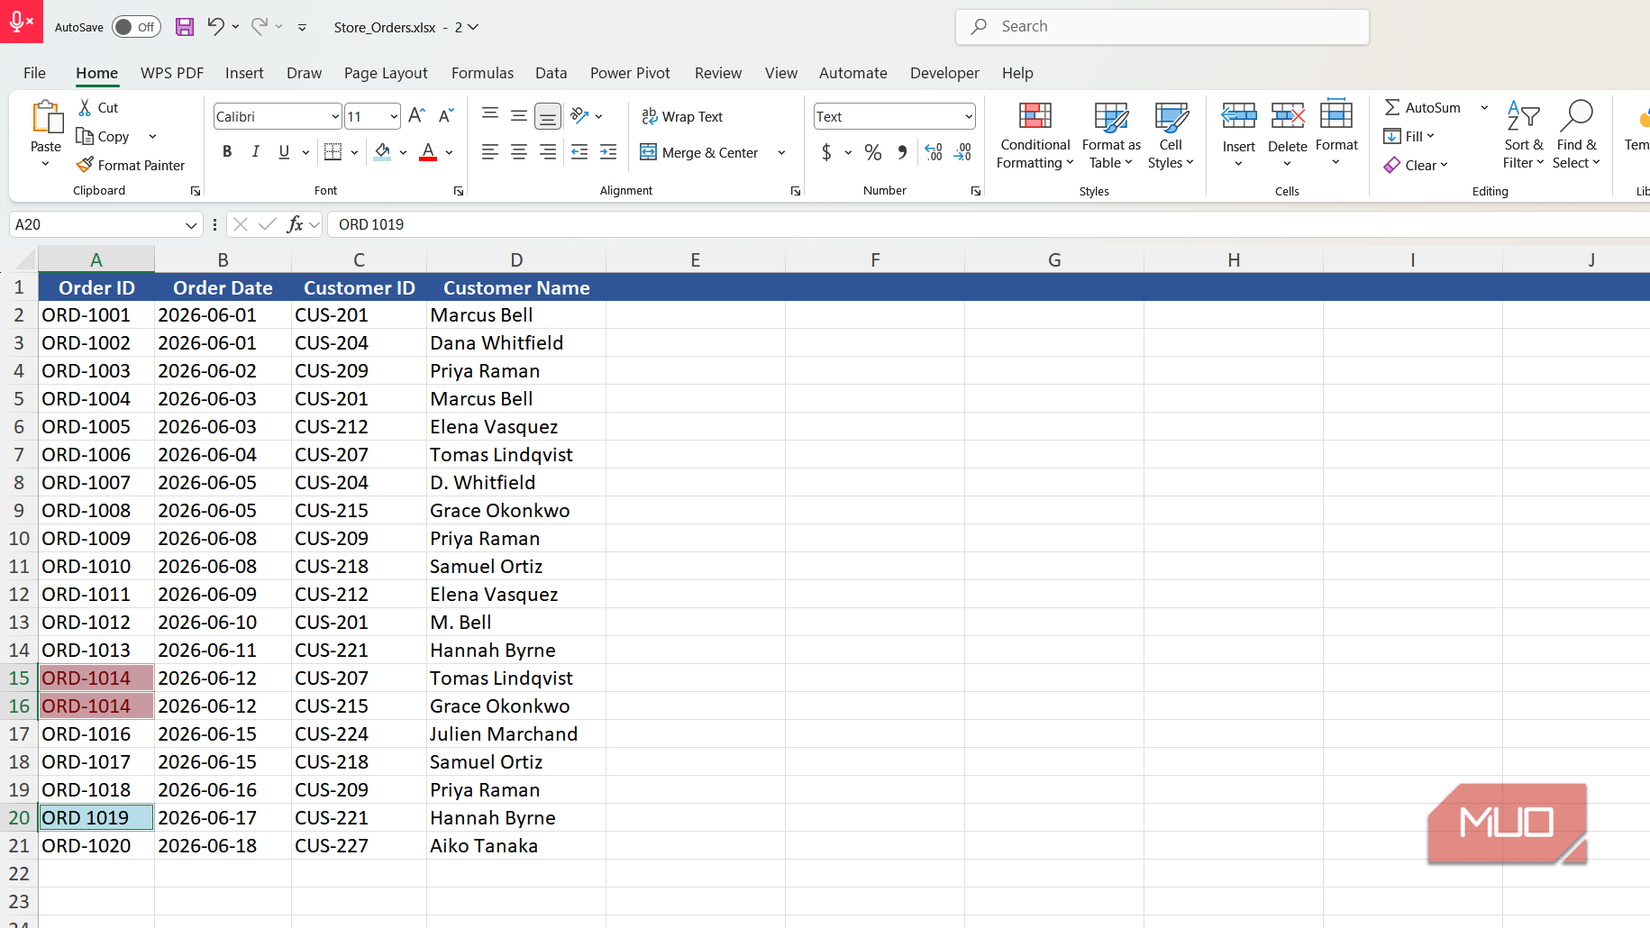
Task: Expand Merge & Center options arrow
Action: [x=781, y=153]
